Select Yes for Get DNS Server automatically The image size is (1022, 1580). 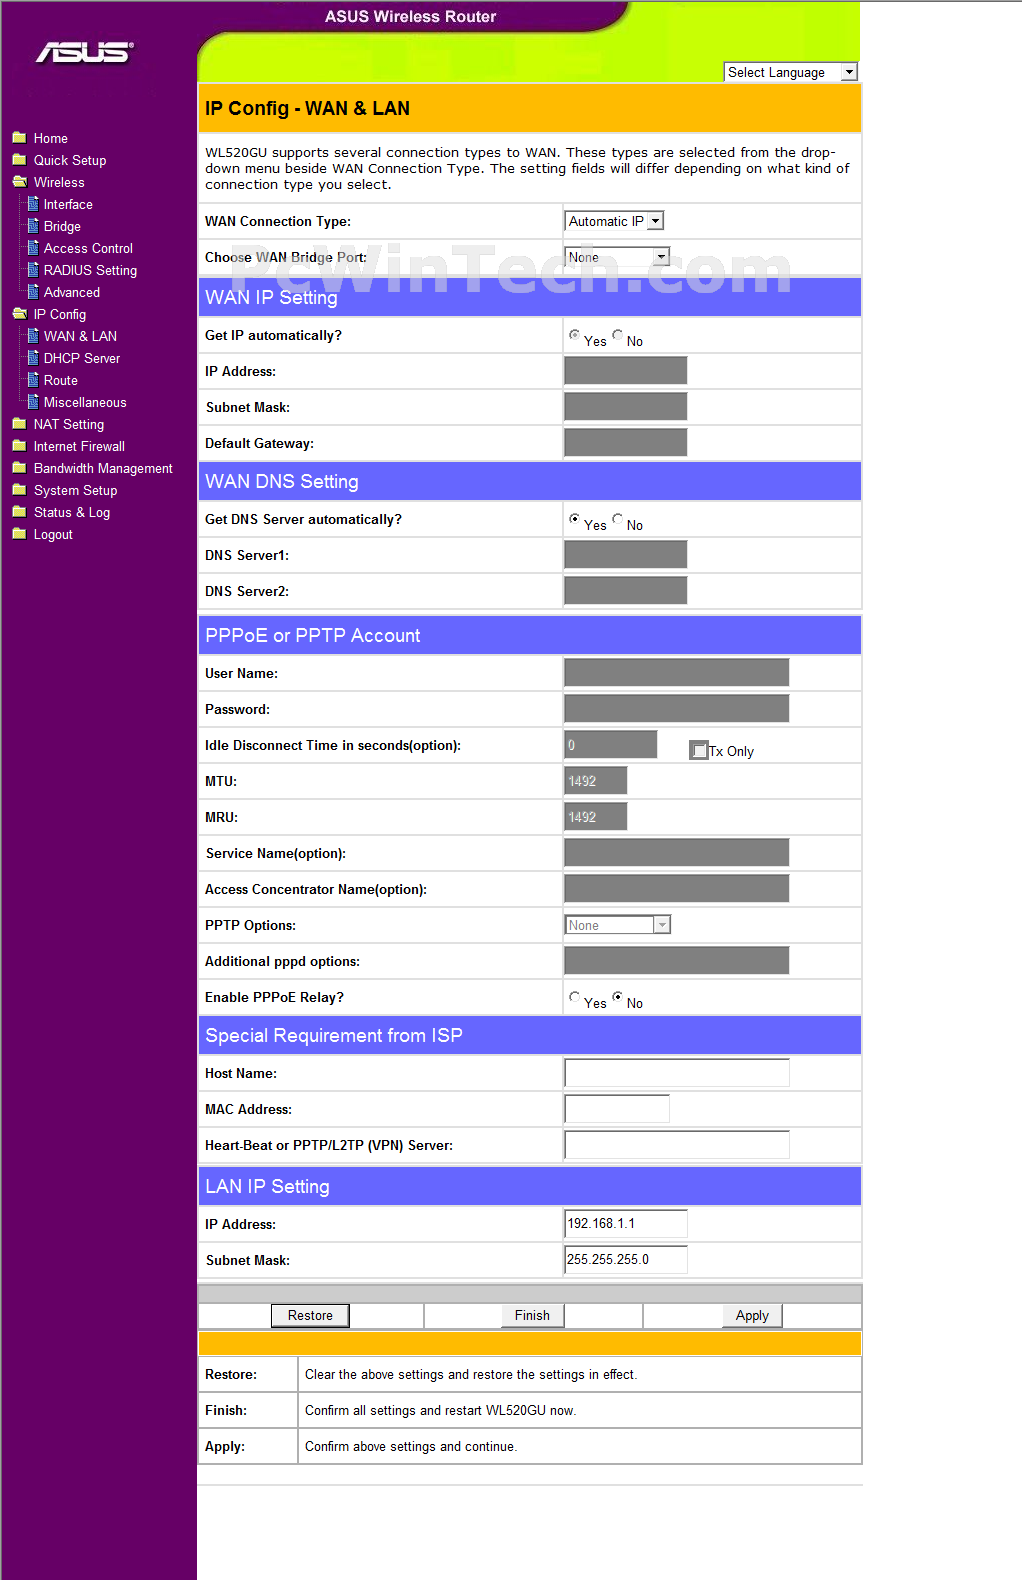point(574,519)
